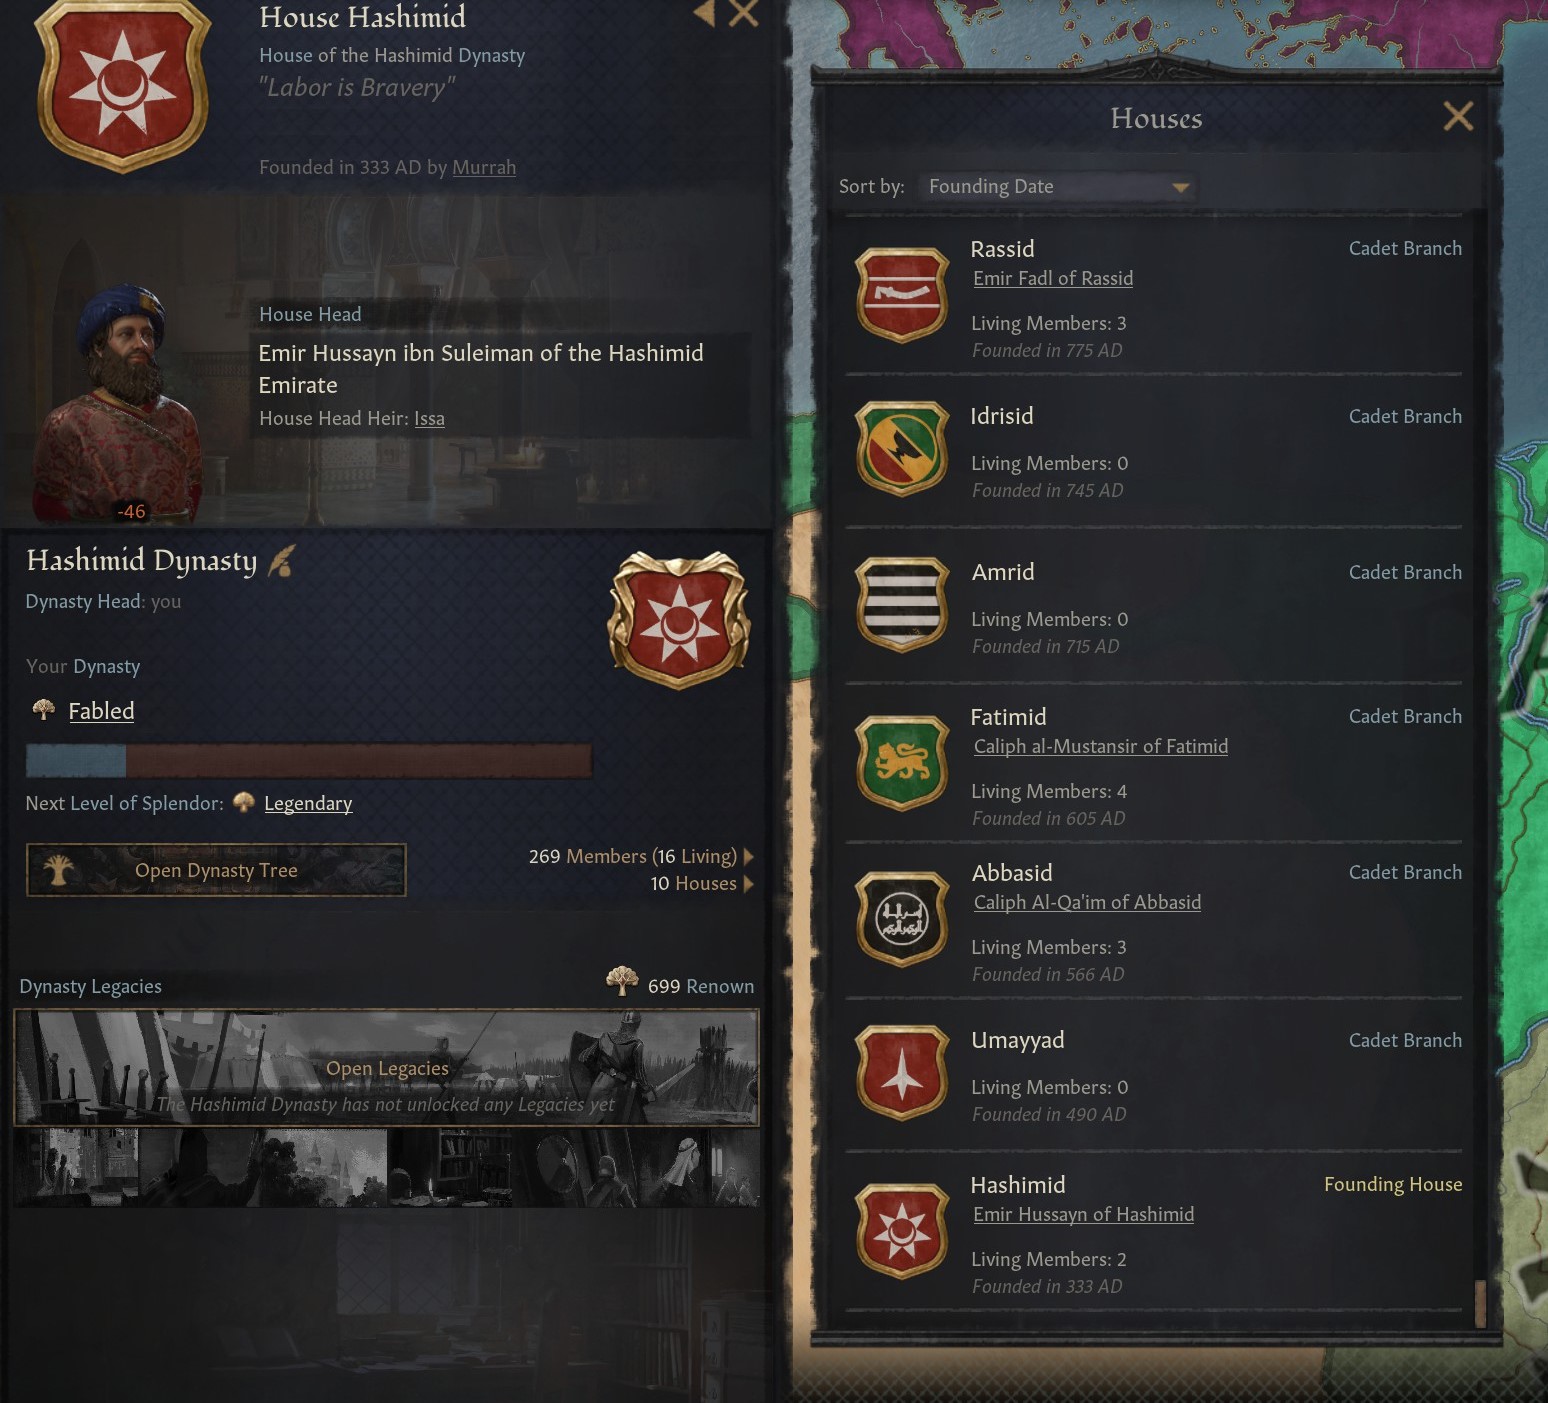1548x1403 pixels.
Task: Click the Umayyad red star shield
Action: tap(902, 1073)
